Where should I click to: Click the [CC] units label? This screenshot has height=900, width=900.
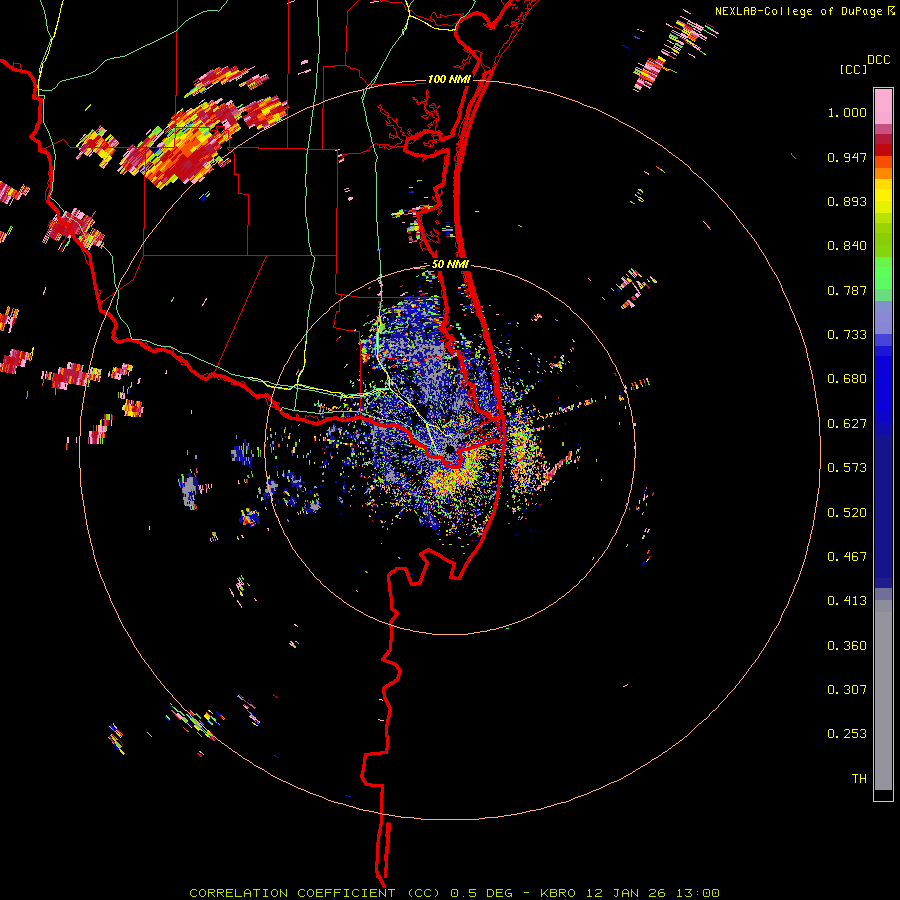click(x=853, y=69)
